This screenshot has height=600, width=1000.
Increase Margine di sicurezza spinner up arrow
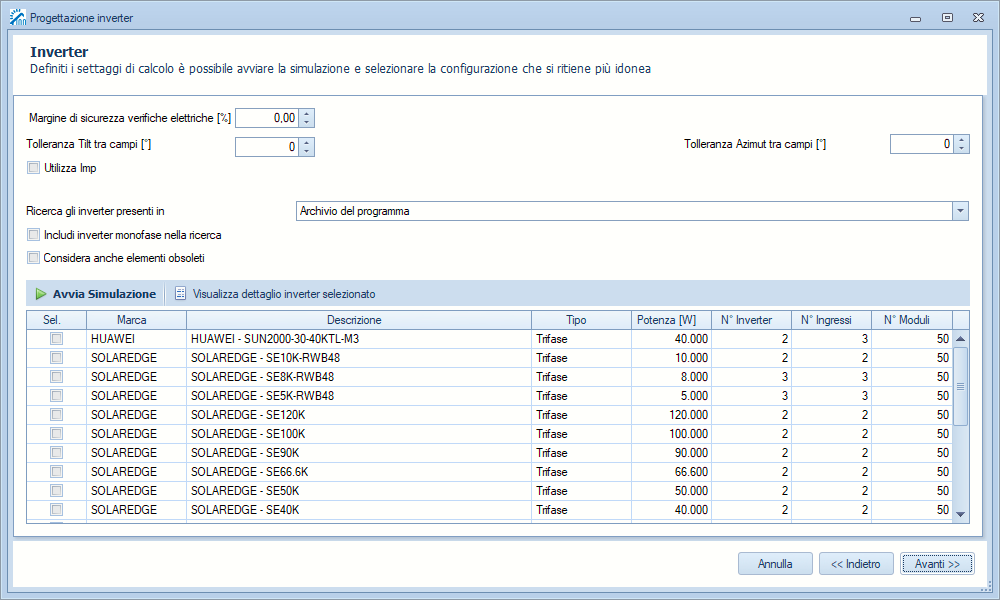[x=307, y=113]
